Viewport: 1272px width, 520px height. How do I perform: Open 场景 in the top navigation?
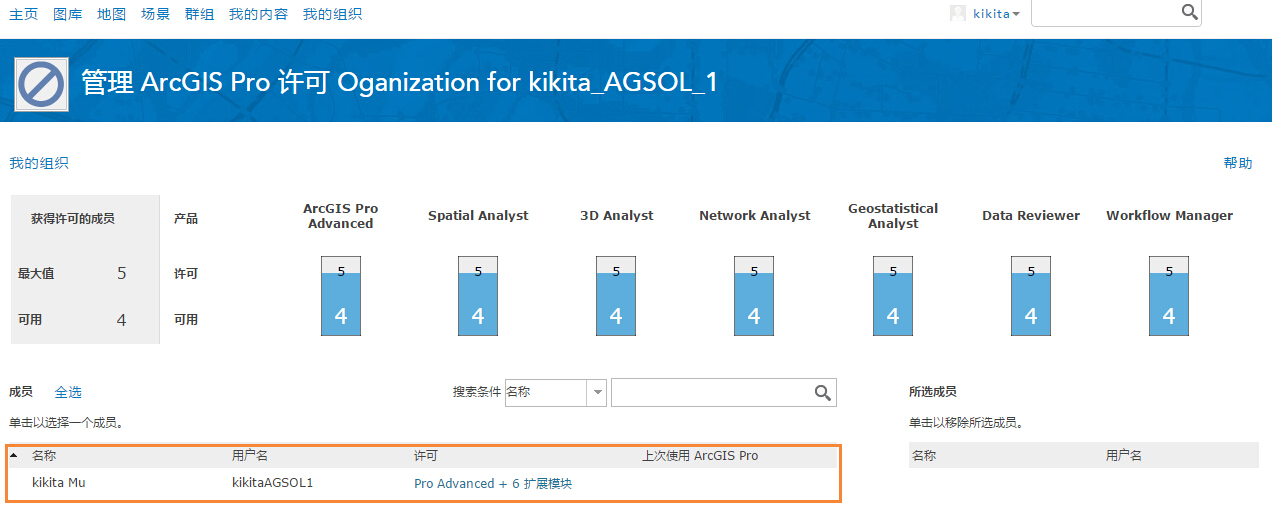tap(155, 14)
